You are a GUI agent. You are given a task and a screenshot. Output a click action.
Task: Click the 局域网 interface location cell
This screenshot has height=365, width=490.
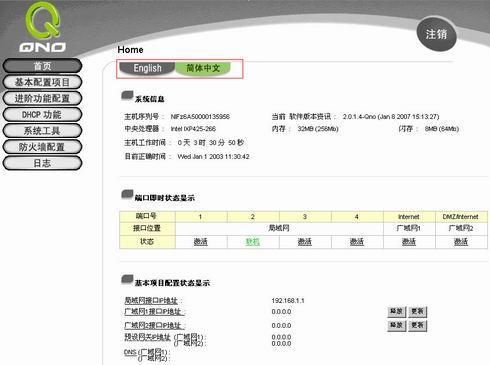click(x=279, y=228)
